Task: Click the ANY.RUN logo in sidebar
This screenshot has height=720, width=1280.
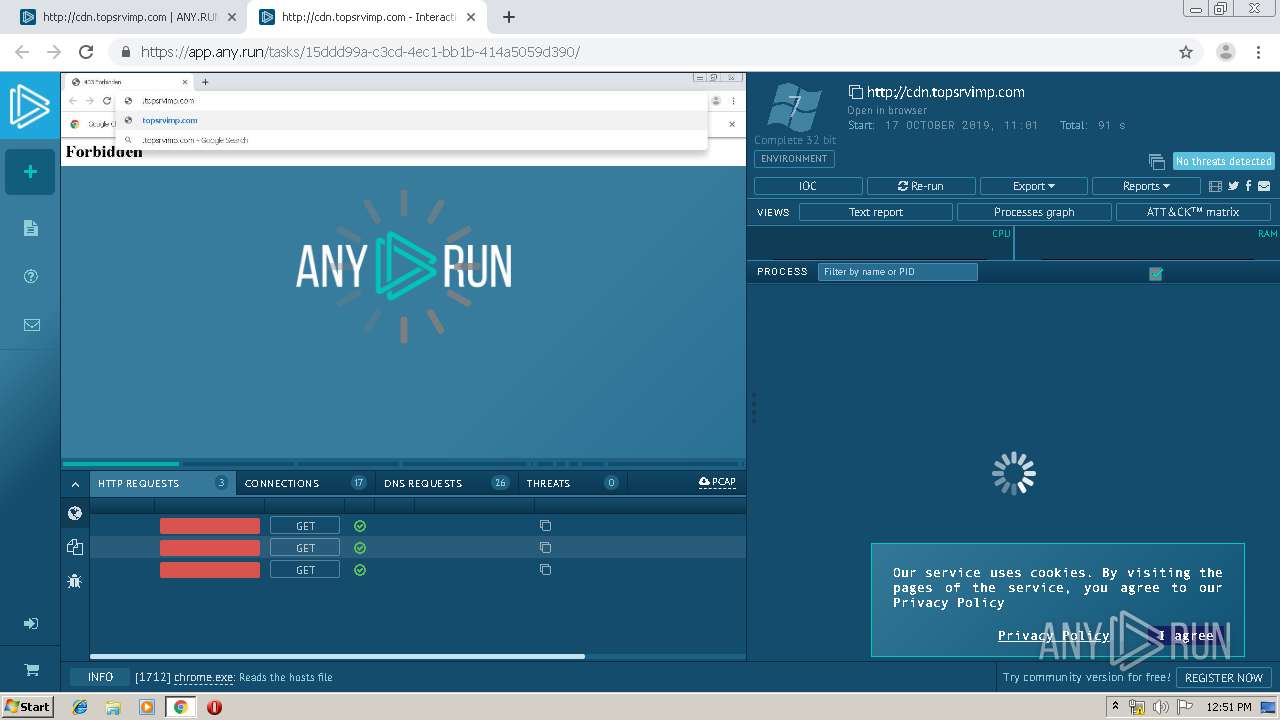Action: click(x=30, y=107)
